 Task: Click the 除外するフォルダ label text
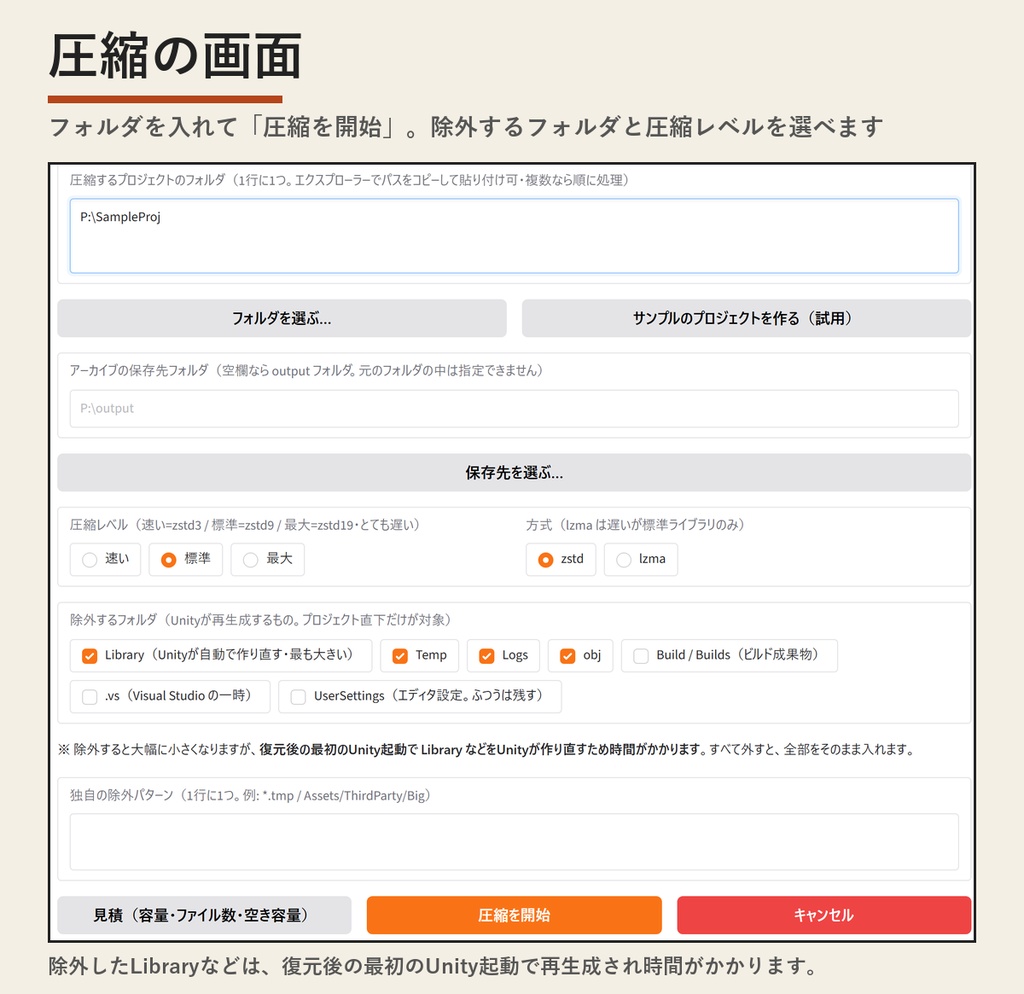coord(260,620)
